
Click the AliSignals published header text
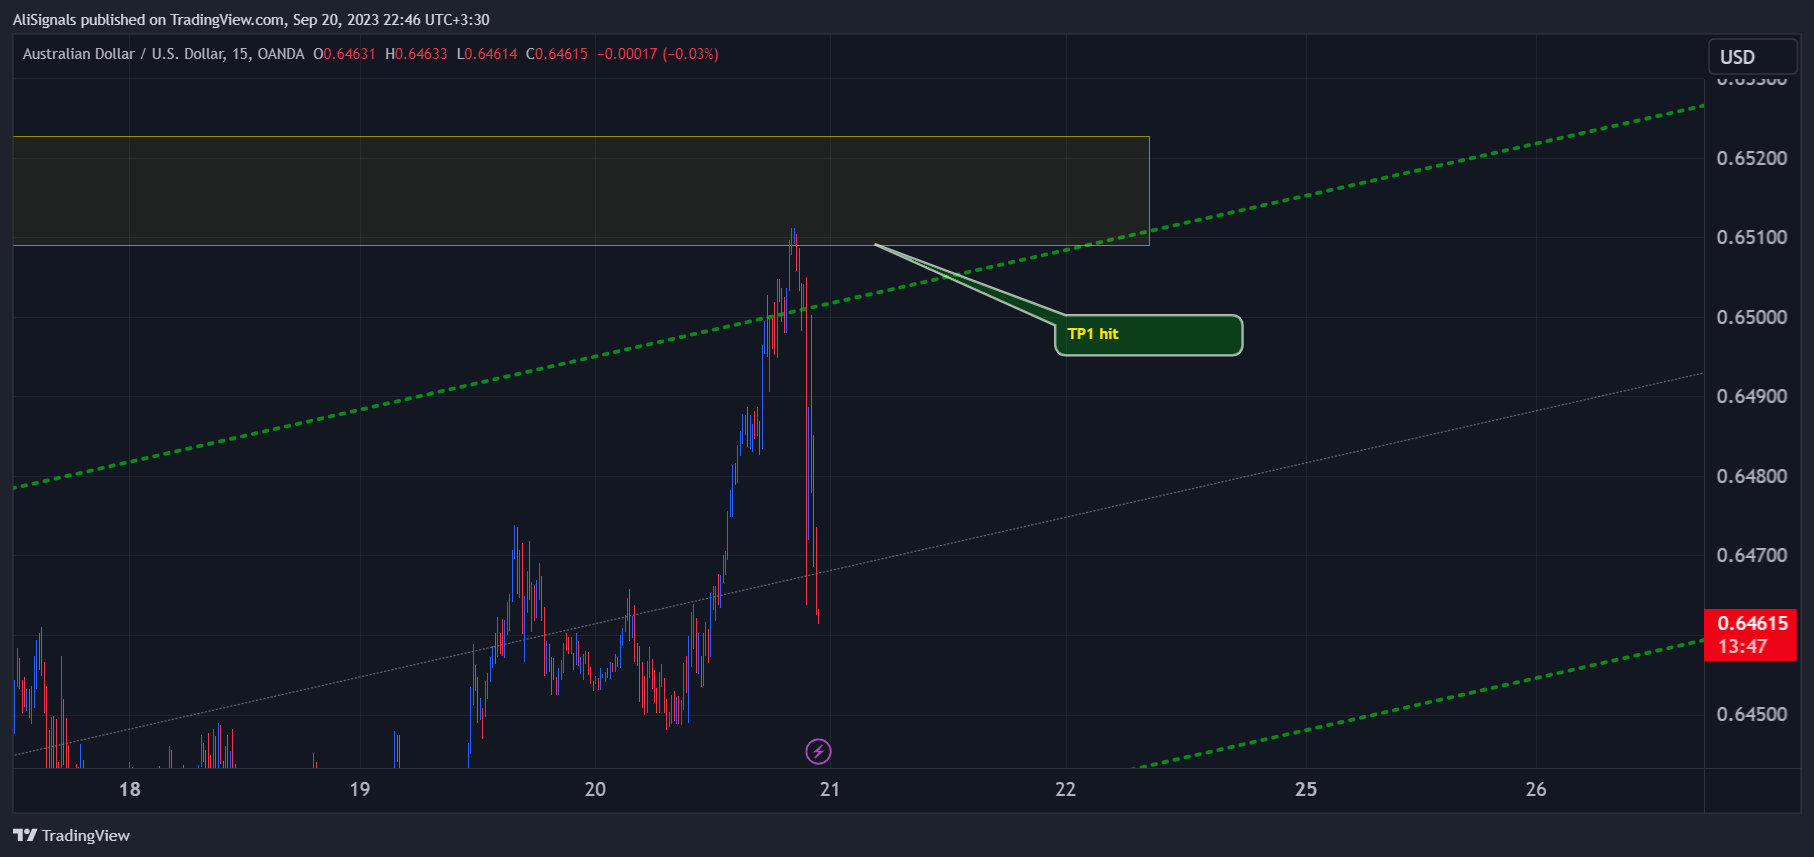coord(251,19)
